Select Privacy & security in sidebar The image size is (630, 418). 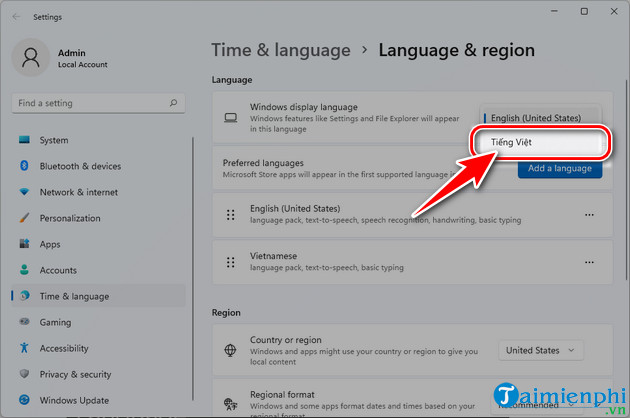click(x=75, y=374)
